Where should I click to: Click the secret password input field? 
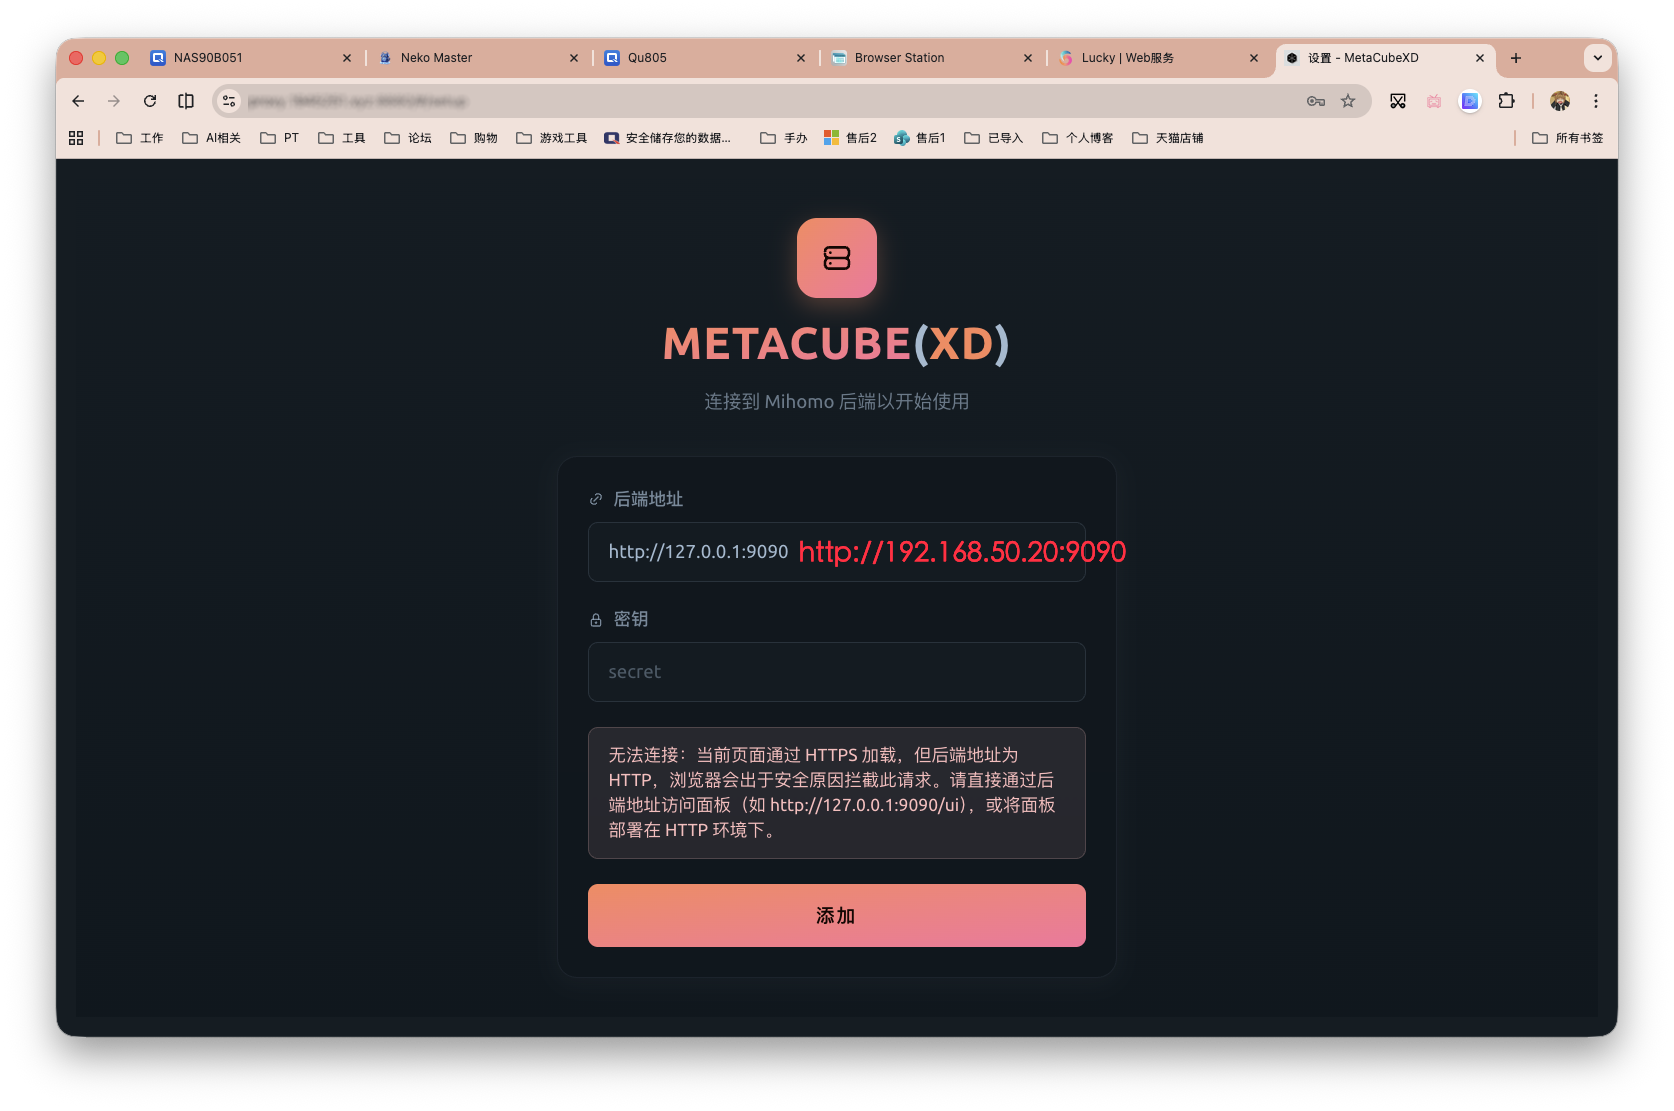click(836, 672)
